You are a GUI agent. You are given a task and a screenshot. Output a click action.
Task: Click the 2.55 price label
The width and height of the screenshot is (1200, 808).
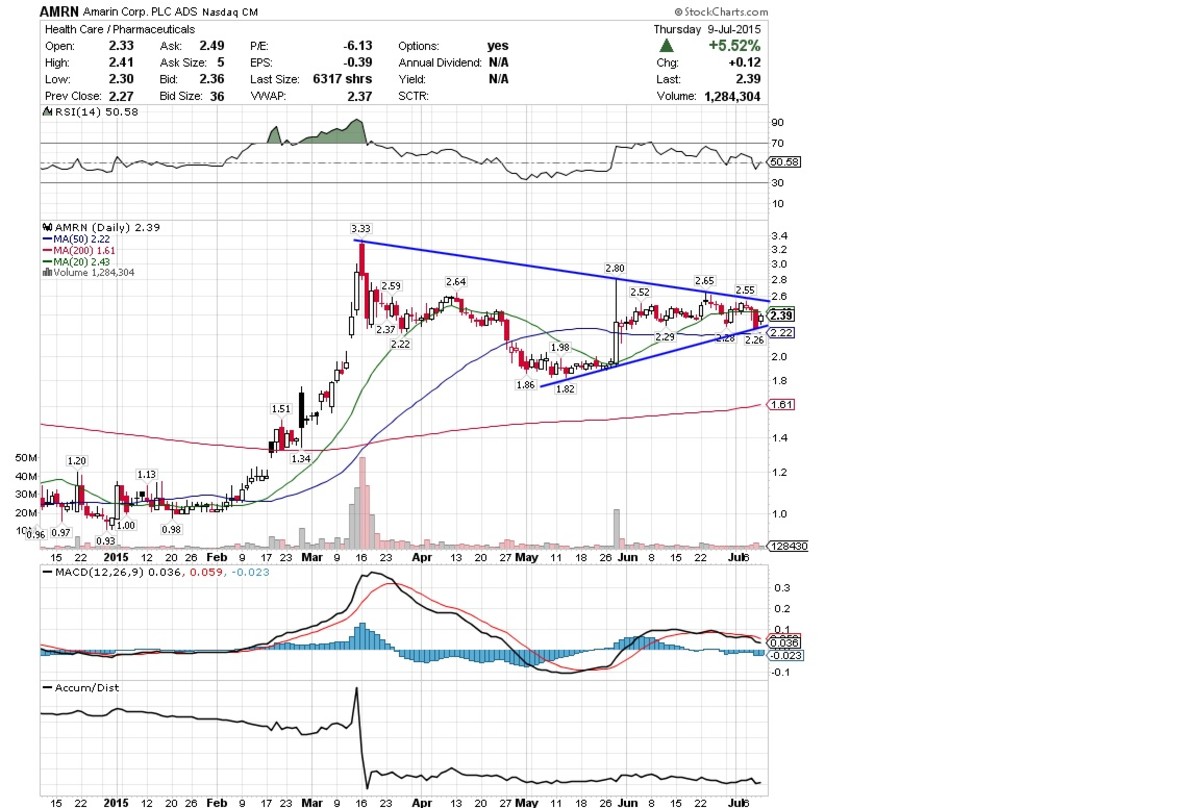pyautogui.click(x=746, y=289)
